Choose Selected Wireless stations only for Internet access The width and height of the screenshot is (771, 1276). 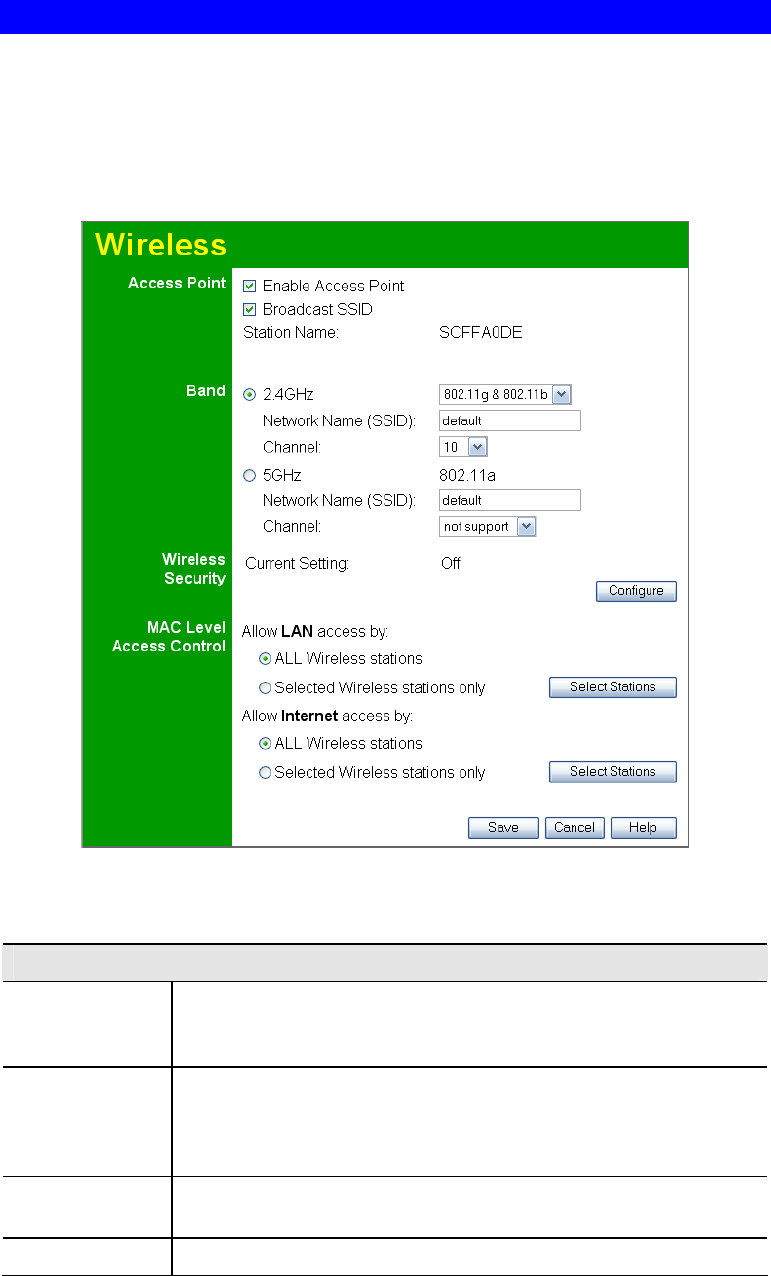click(x=265, y=773)
